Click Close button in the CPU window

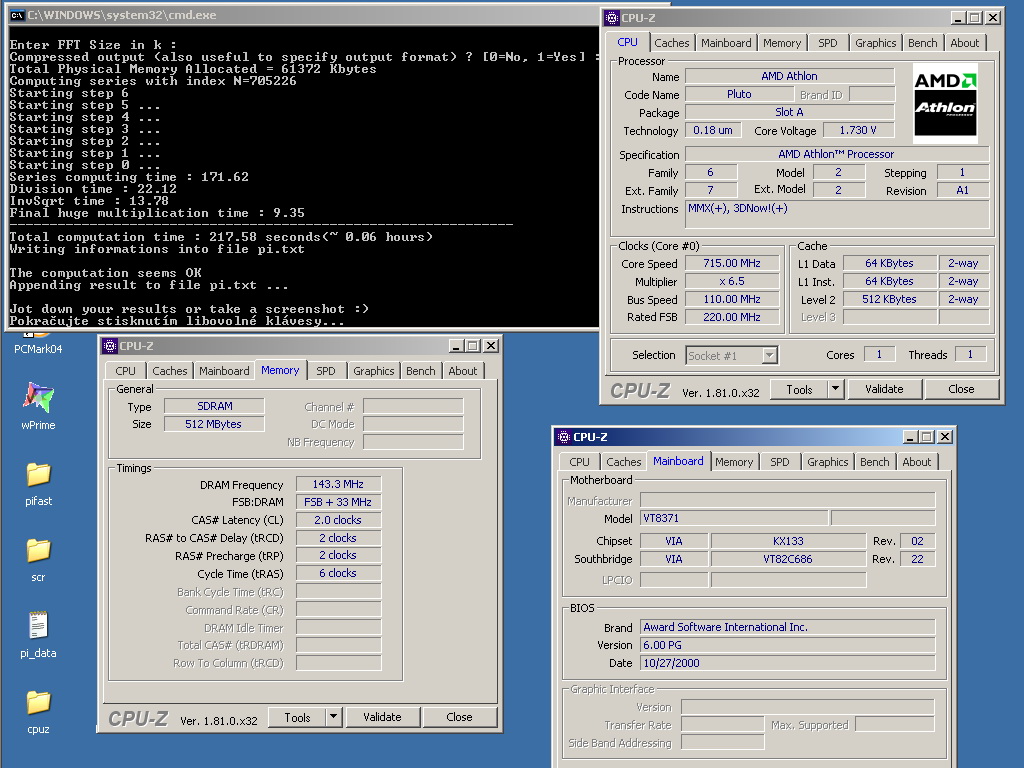[x=961, y=389]
